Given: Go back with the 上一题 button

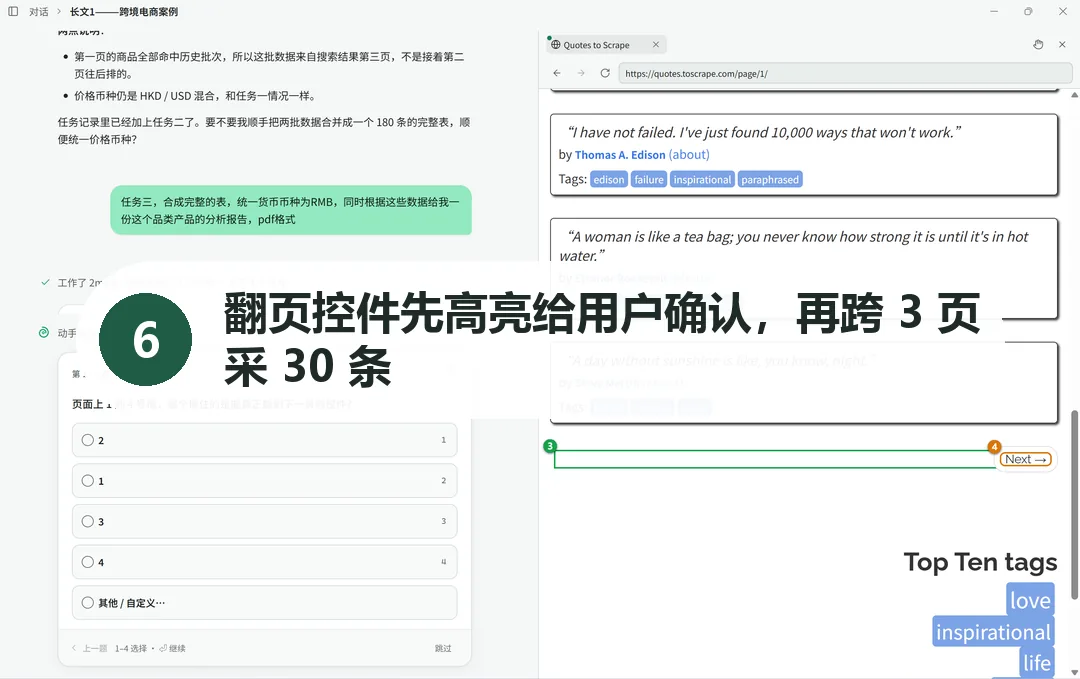Looking at the screenshot, I should pyautogui.click(x=90, y=648).
